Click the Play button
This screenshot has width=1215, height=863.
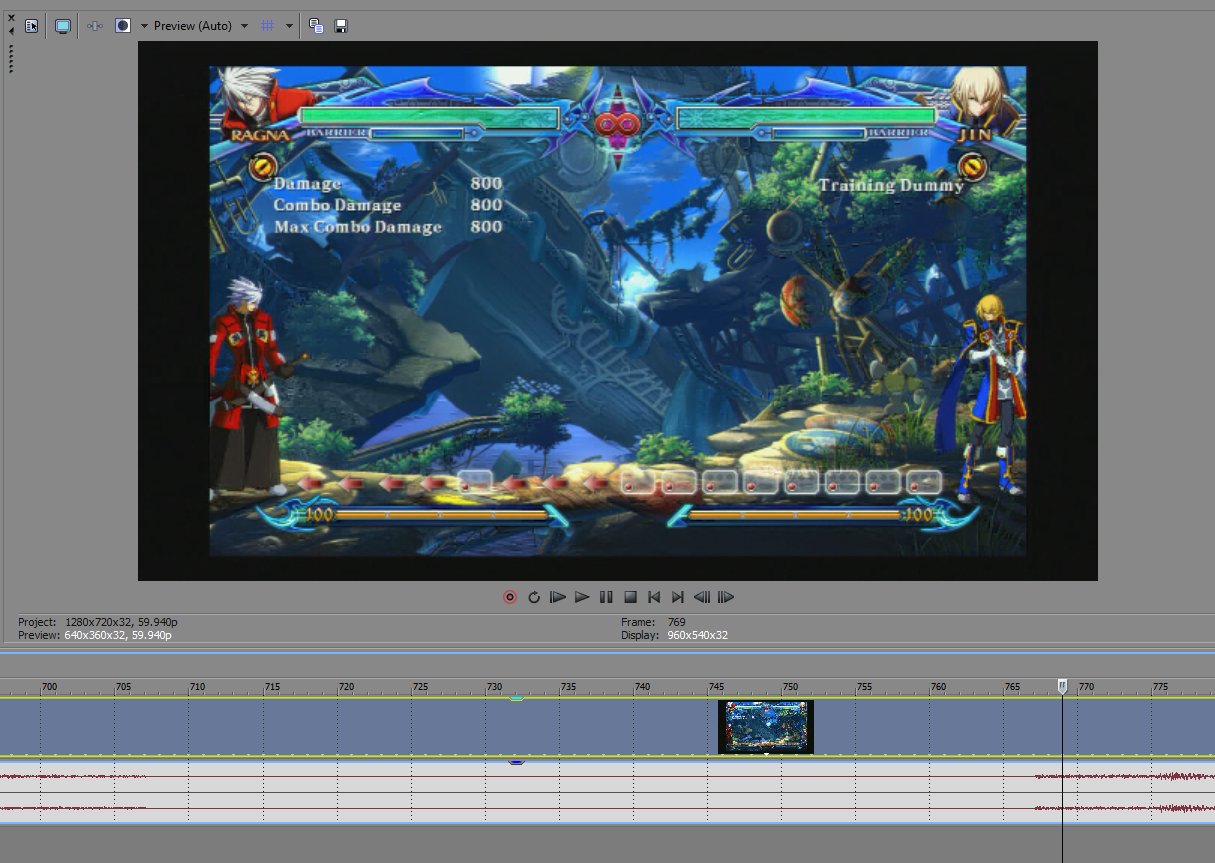coord(582,597)
